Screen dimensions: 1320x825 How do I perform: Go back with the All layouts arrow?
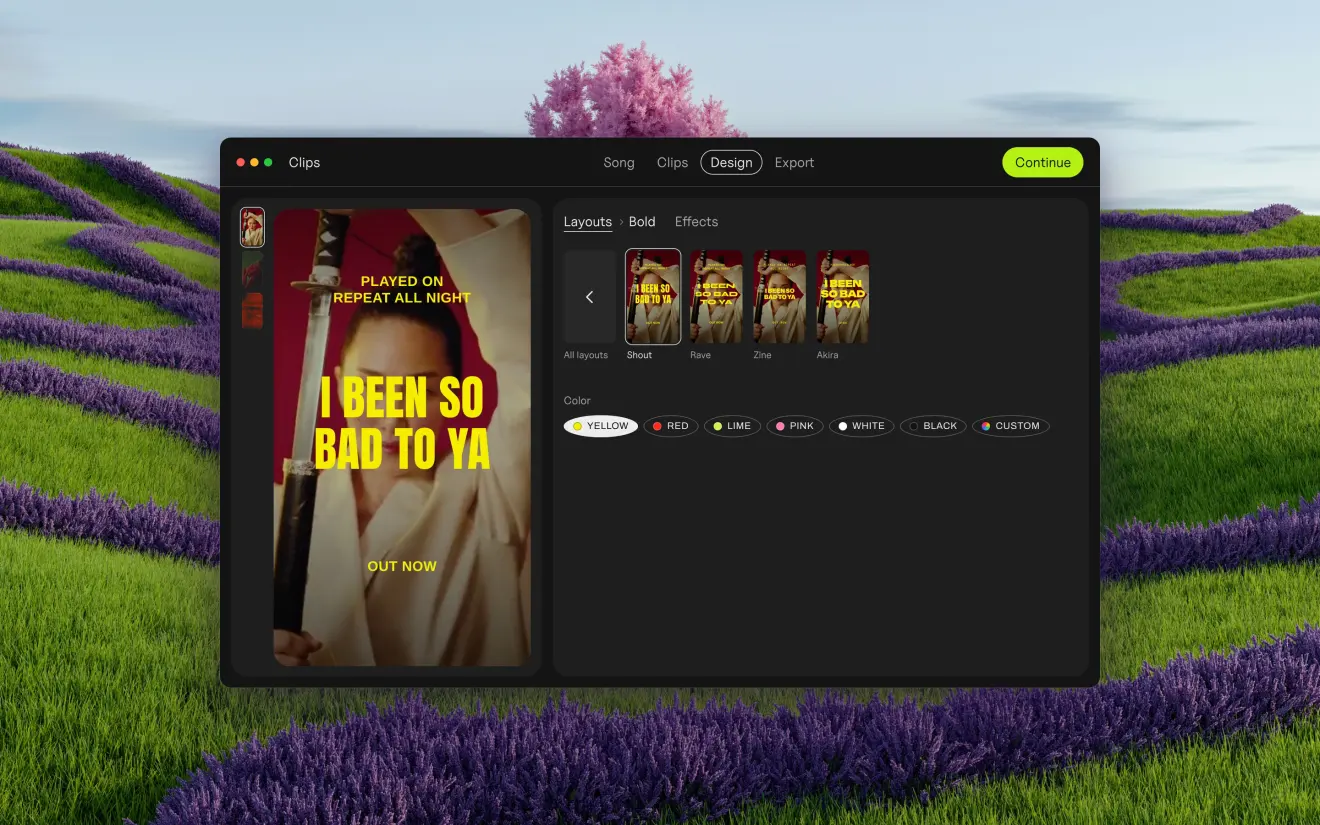[x=589, y=297]
